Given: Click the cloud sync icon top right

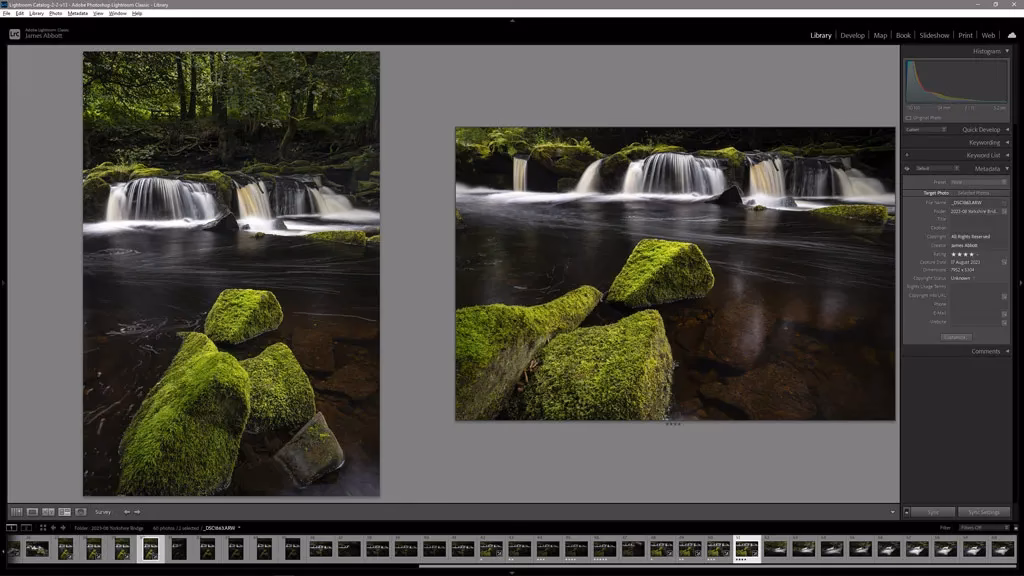Looking at the screenshot, I should coord(1014,35).
